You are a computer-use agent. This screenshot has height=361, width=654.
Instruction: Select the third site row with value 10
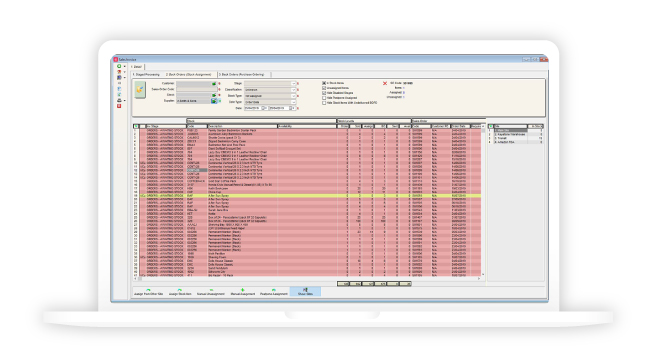point(516,138)
